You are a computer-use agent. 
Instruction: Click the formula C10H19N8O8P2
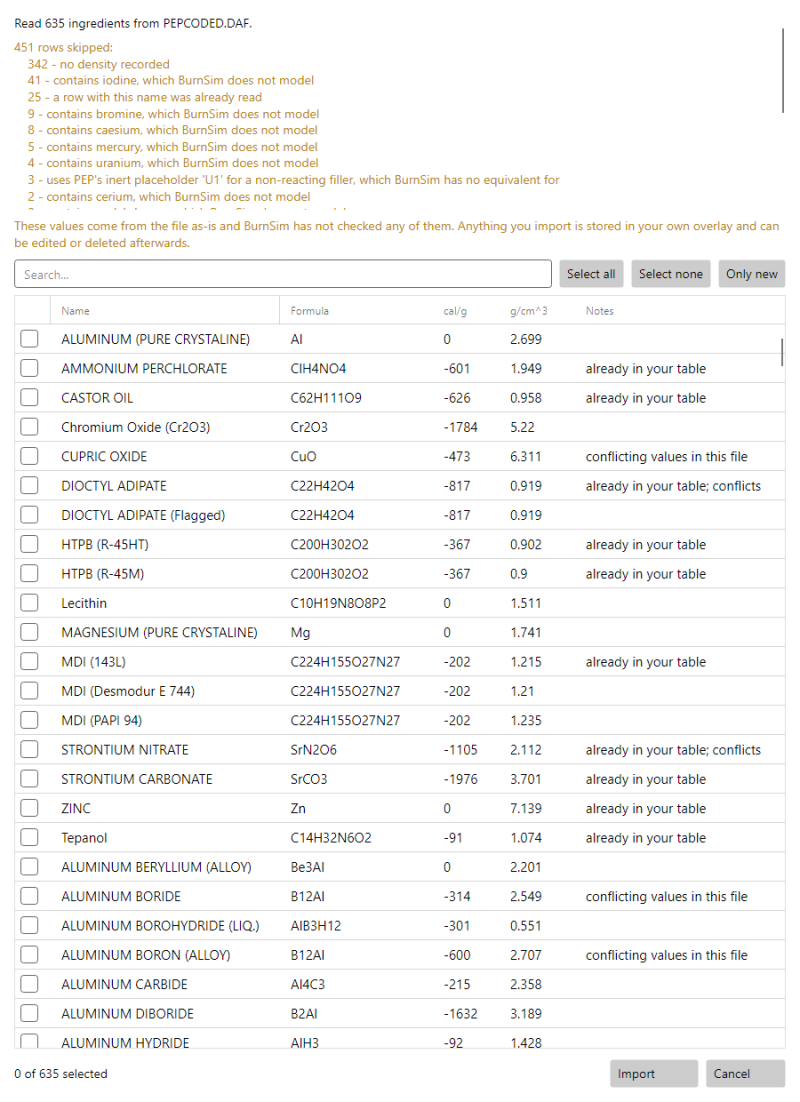[338, 603]
